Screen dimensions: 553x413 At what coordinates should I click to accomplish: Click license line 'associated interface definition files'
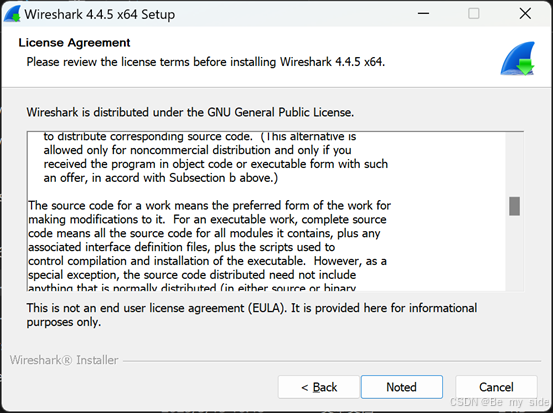182,247
